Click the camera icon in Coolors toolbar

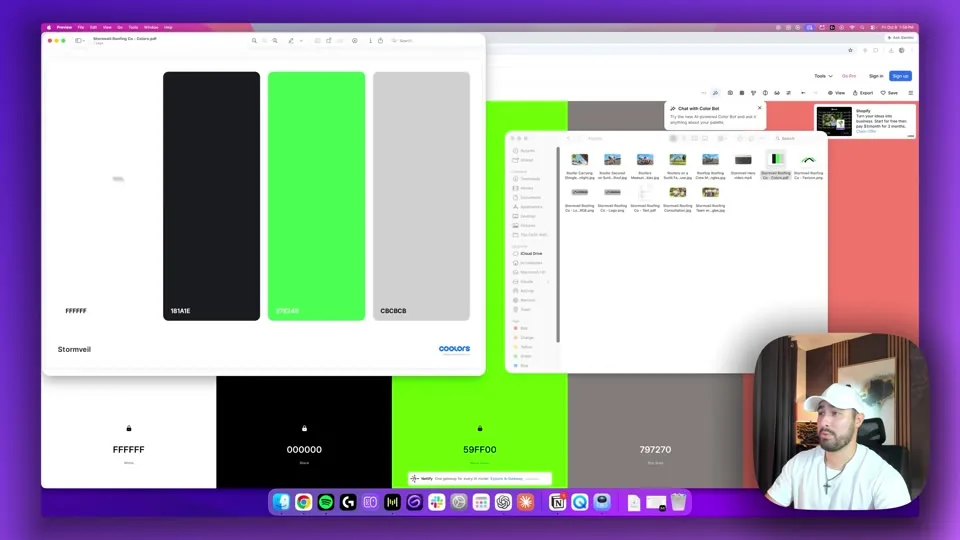click(730, 93)
